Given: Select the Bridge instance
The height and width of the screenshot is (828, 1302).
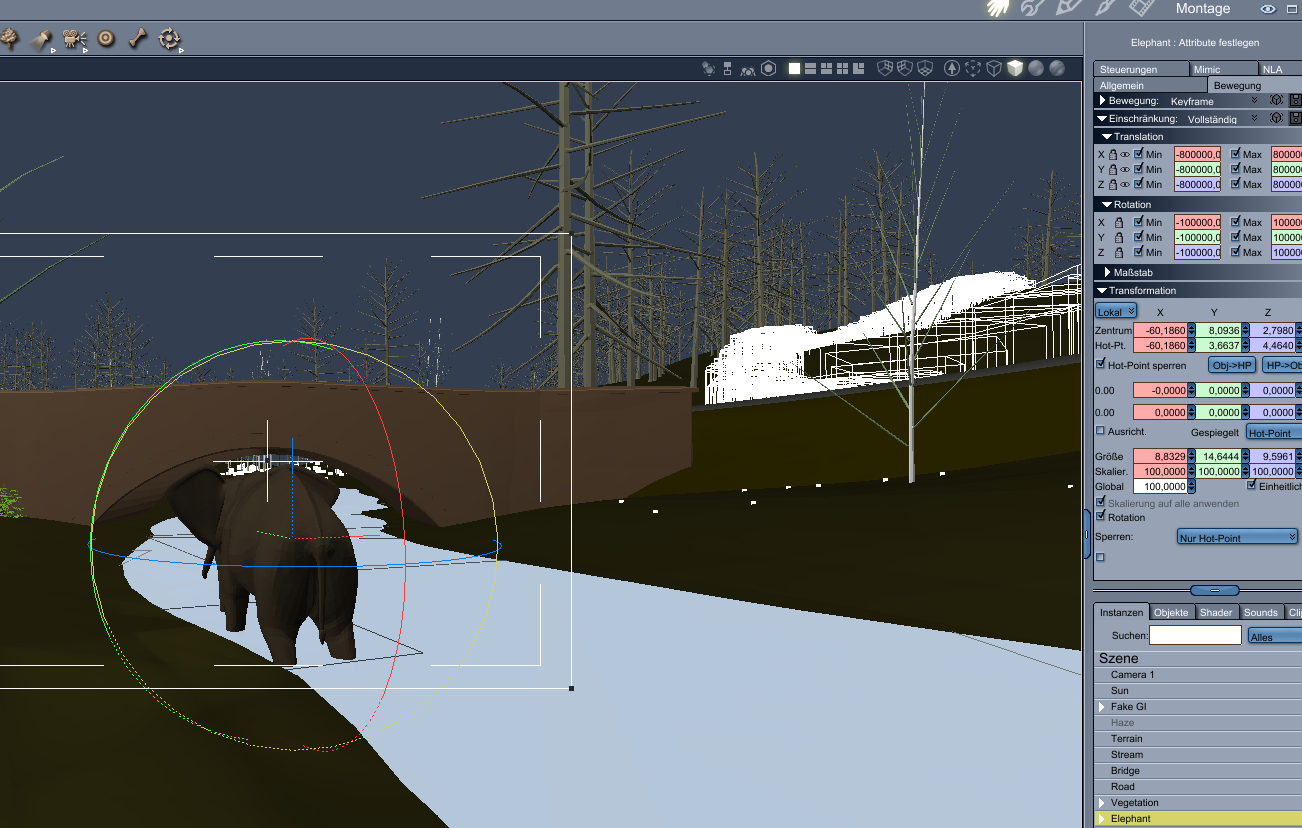Looking at the screenshot, I should (1198, 771).
